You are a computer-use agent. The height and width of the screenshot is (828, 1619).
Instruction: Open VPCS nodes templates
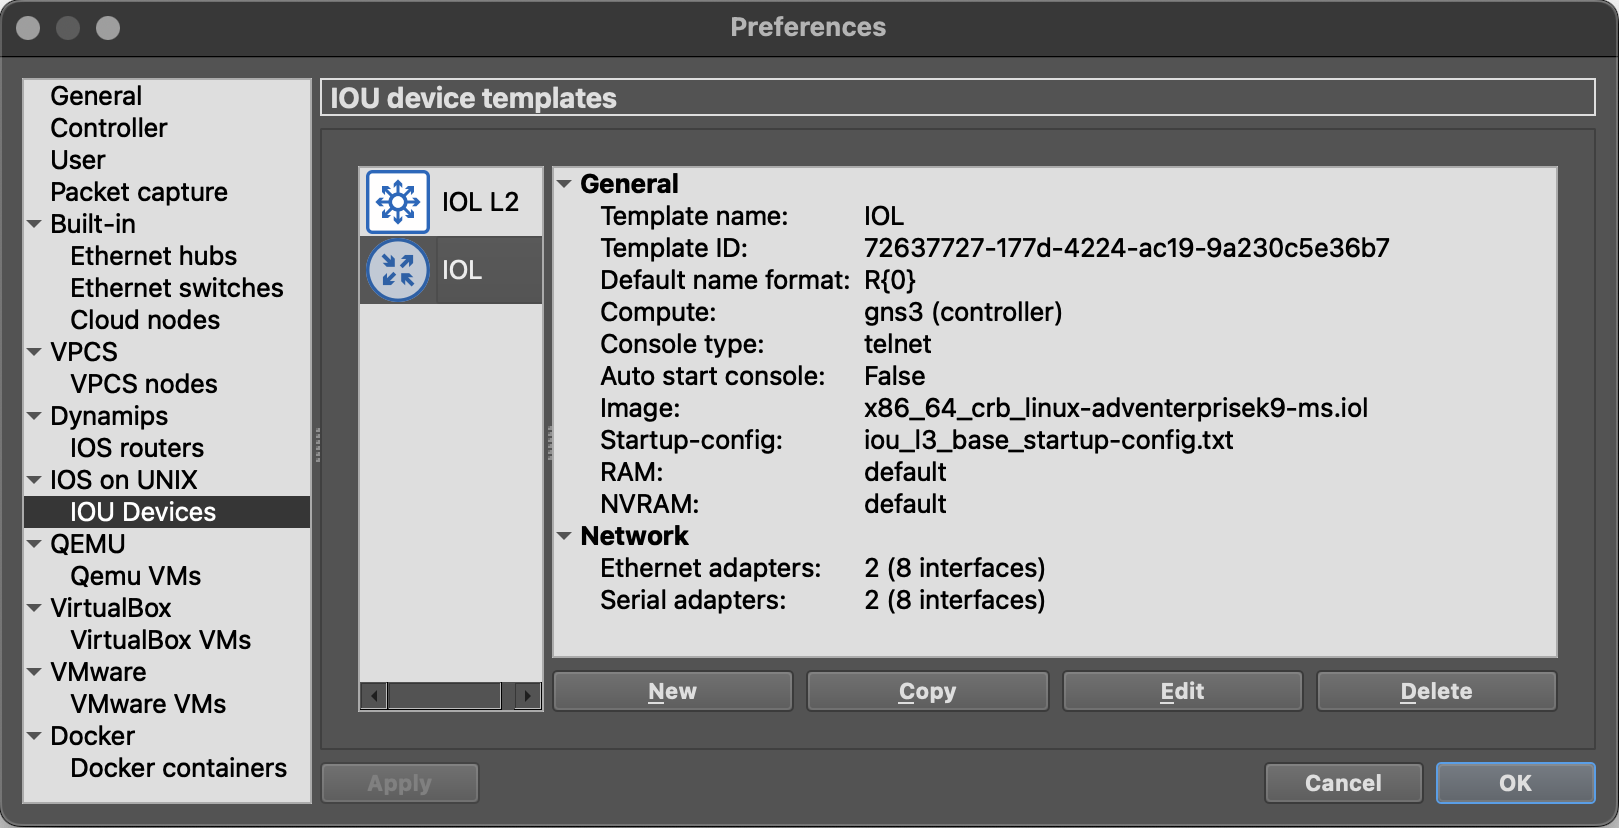click(144, 384)
